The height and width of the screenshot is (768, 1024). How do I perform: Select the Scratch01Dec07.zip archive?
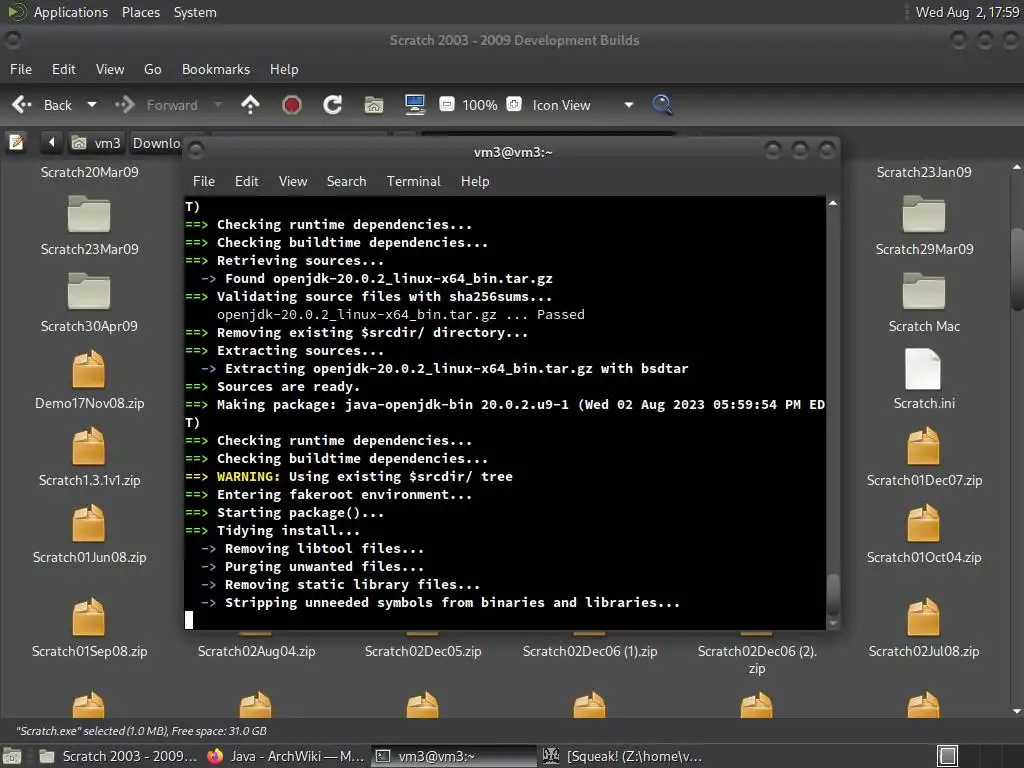coord(924,456)
